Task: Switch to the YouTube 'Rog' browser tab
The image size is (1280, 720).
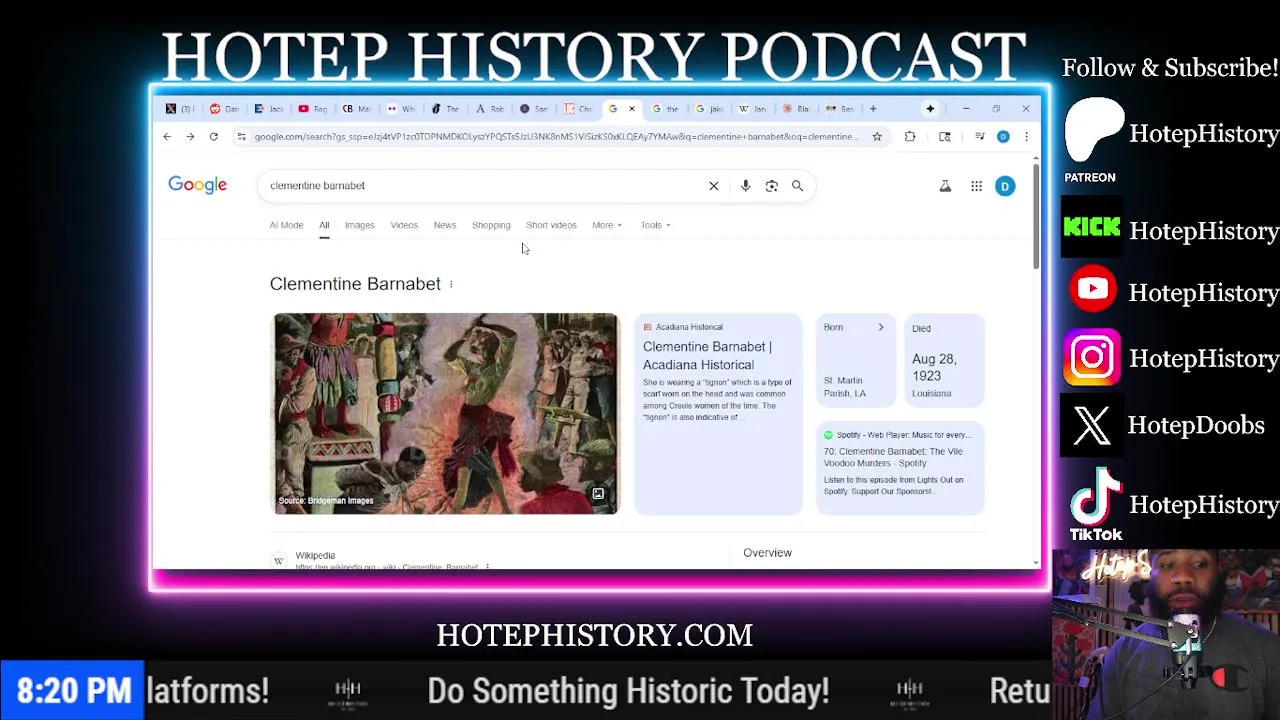Action: point(313,109)
